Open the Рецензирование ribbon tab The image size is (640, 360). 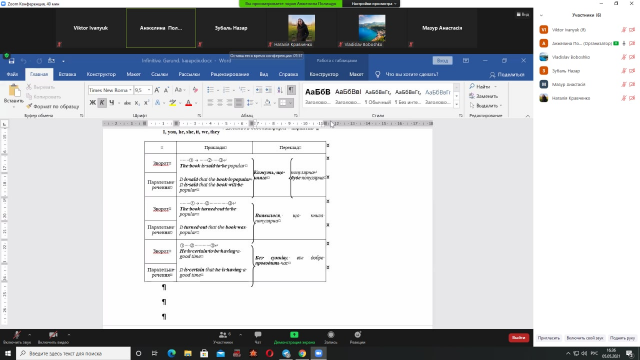230,74
